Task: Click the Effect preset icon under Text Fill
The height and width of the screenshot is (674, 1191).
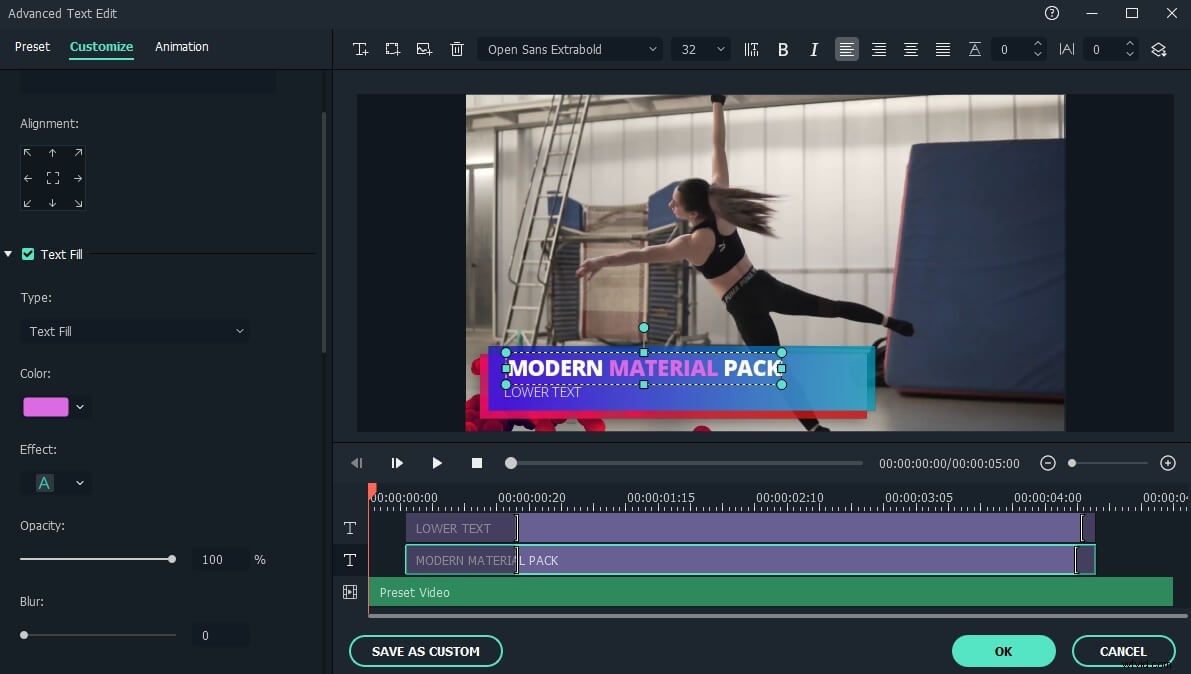Action: (46, 482)
